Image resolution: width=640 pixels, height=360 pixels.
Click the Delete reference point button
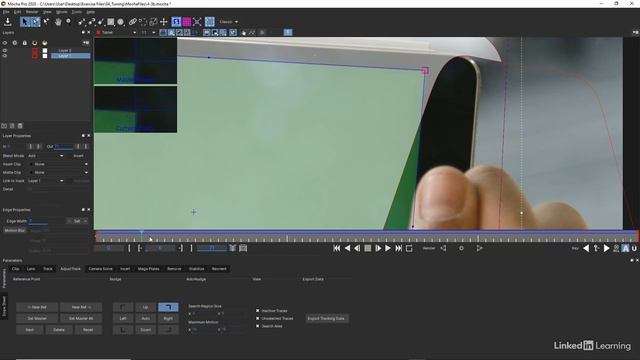pos(59,330)
